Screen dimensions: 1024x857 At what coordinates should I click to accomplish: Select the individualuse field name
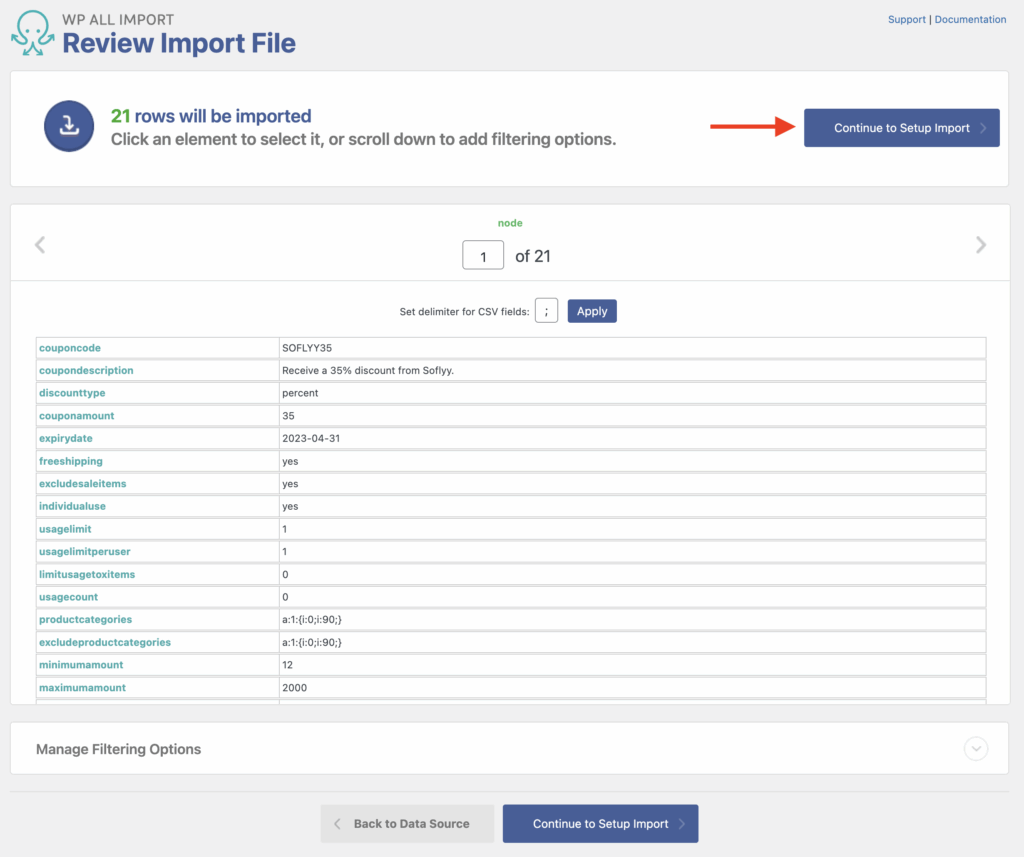pyautogui.click(x=72, y=506)
